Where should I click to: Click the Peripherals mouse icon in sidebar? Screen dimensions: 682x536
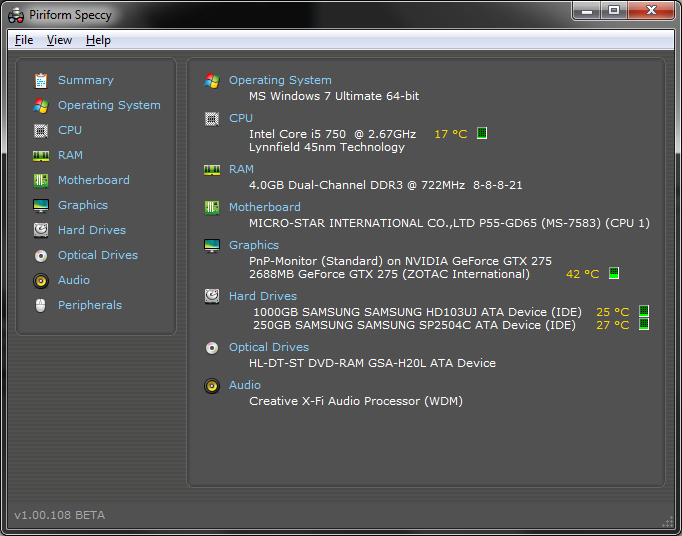pos(40,305)
